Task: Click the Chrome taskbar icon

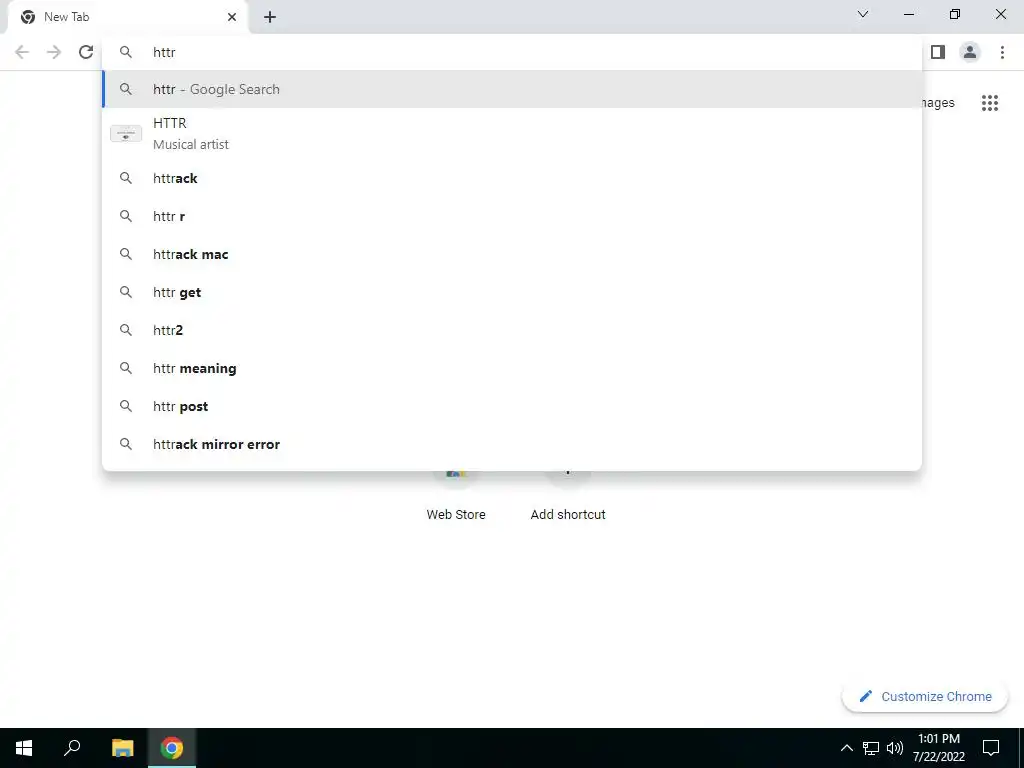Action: pos(172,748)
